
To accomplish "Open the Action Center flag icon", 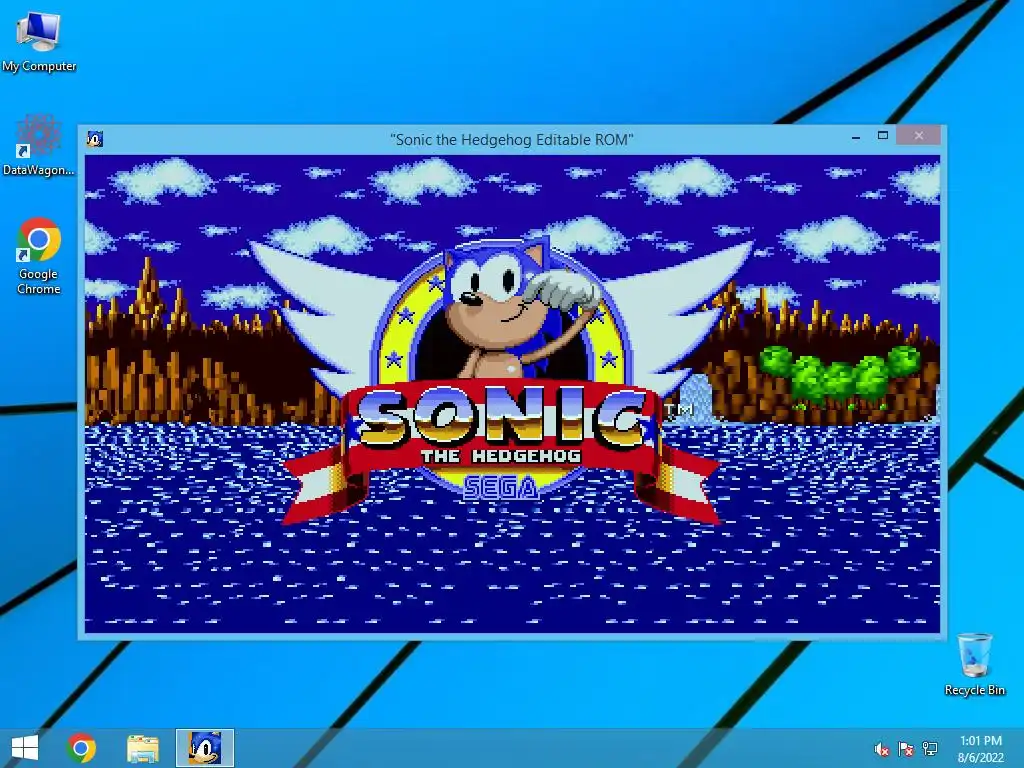I will 906,749.
